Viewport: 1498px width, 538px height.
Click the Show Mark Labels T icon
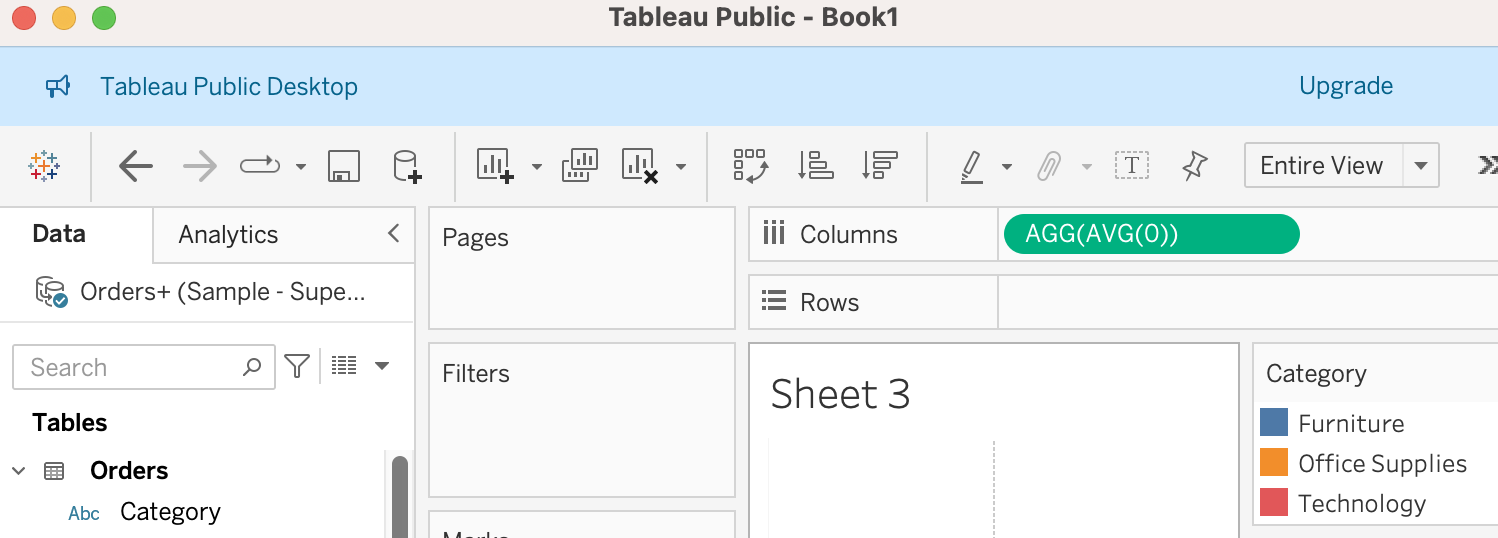(x=1132, y=166)
